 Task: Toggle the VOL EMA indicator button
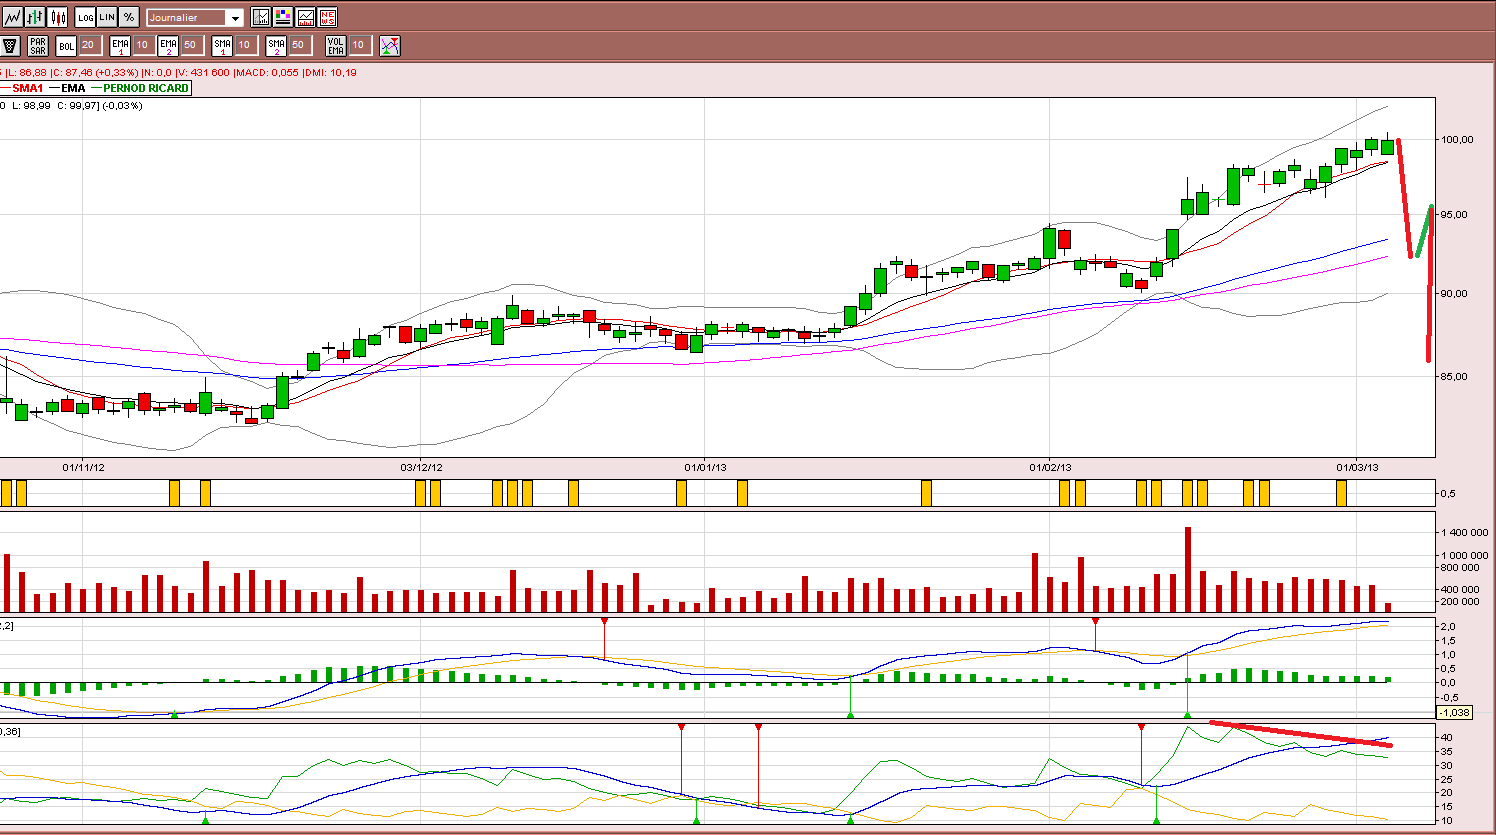[335, 45]
